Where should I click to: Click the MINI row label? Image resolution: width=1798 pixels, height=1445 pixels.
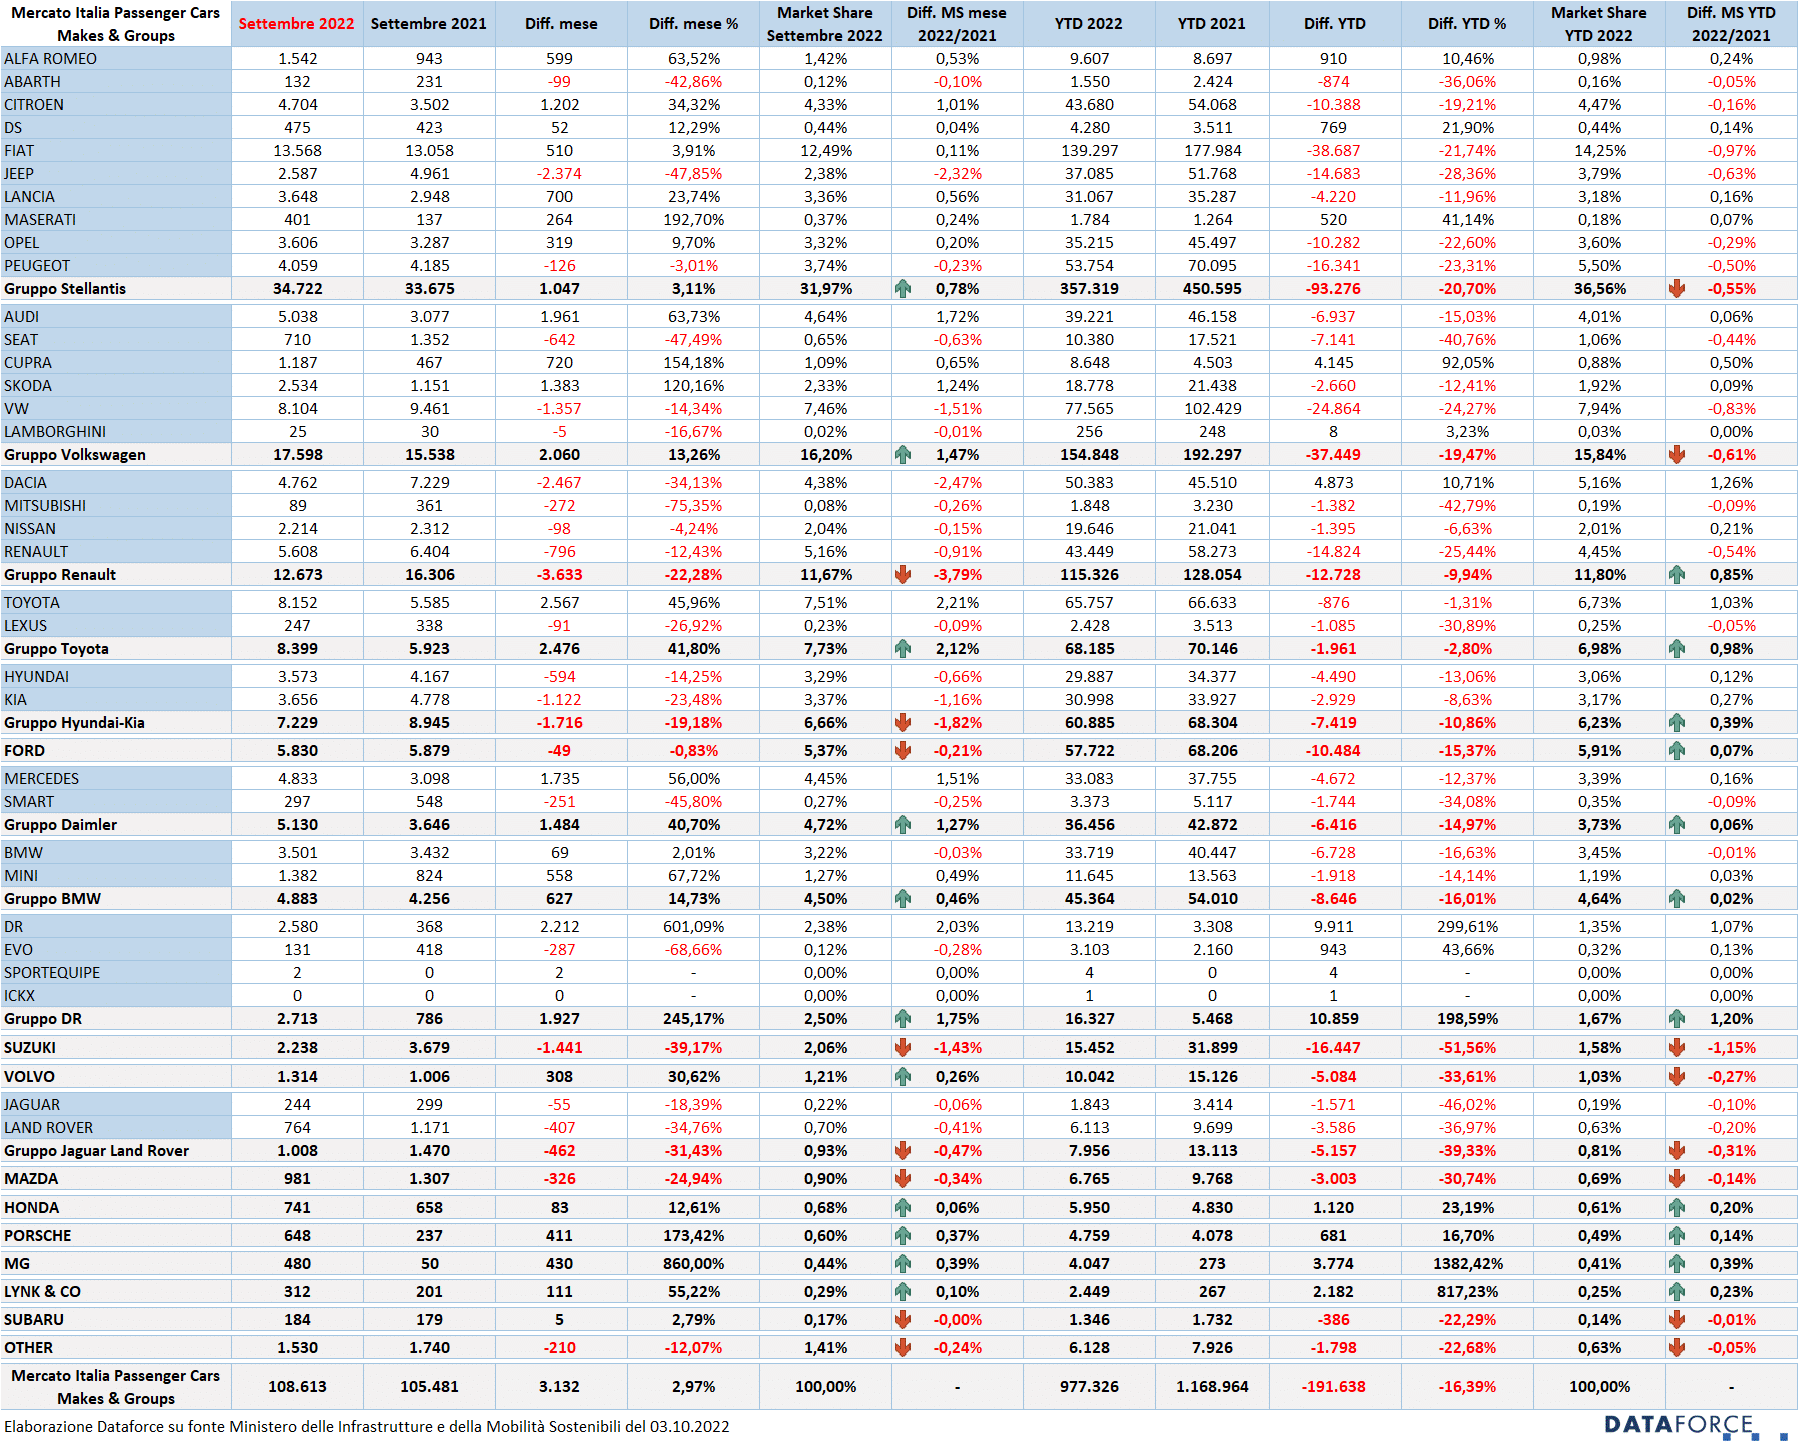(x=21, y=876)
